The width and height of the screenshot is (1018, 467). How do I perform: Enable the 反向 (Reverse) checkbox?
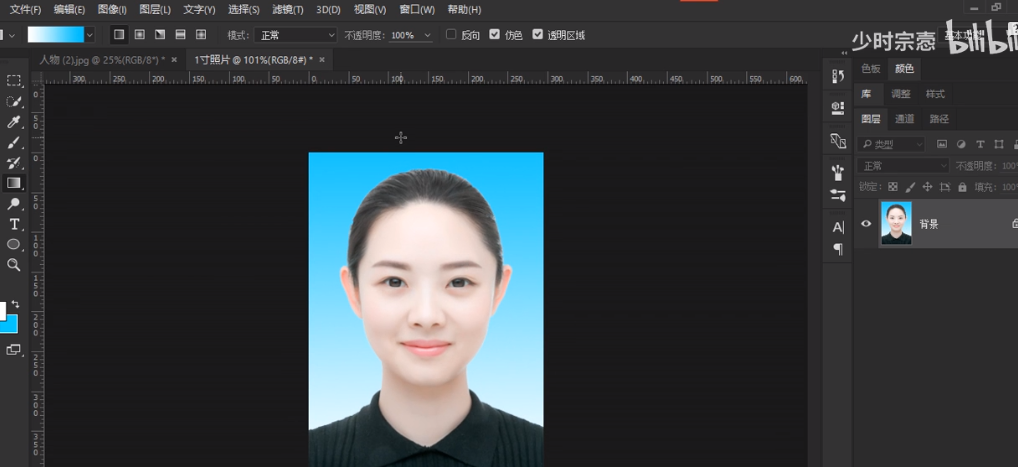(451, 35)
